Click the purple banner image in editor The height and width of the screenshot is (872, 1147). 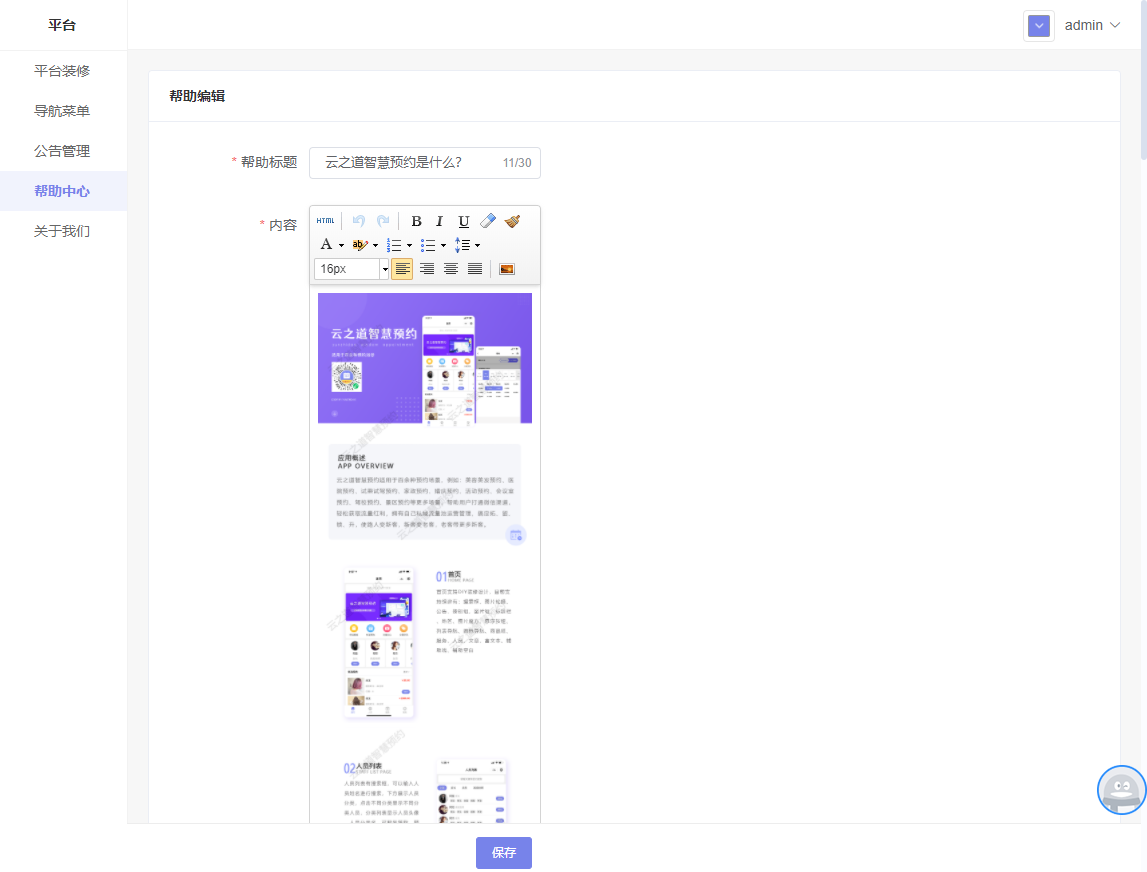click(x=425, y=358)
